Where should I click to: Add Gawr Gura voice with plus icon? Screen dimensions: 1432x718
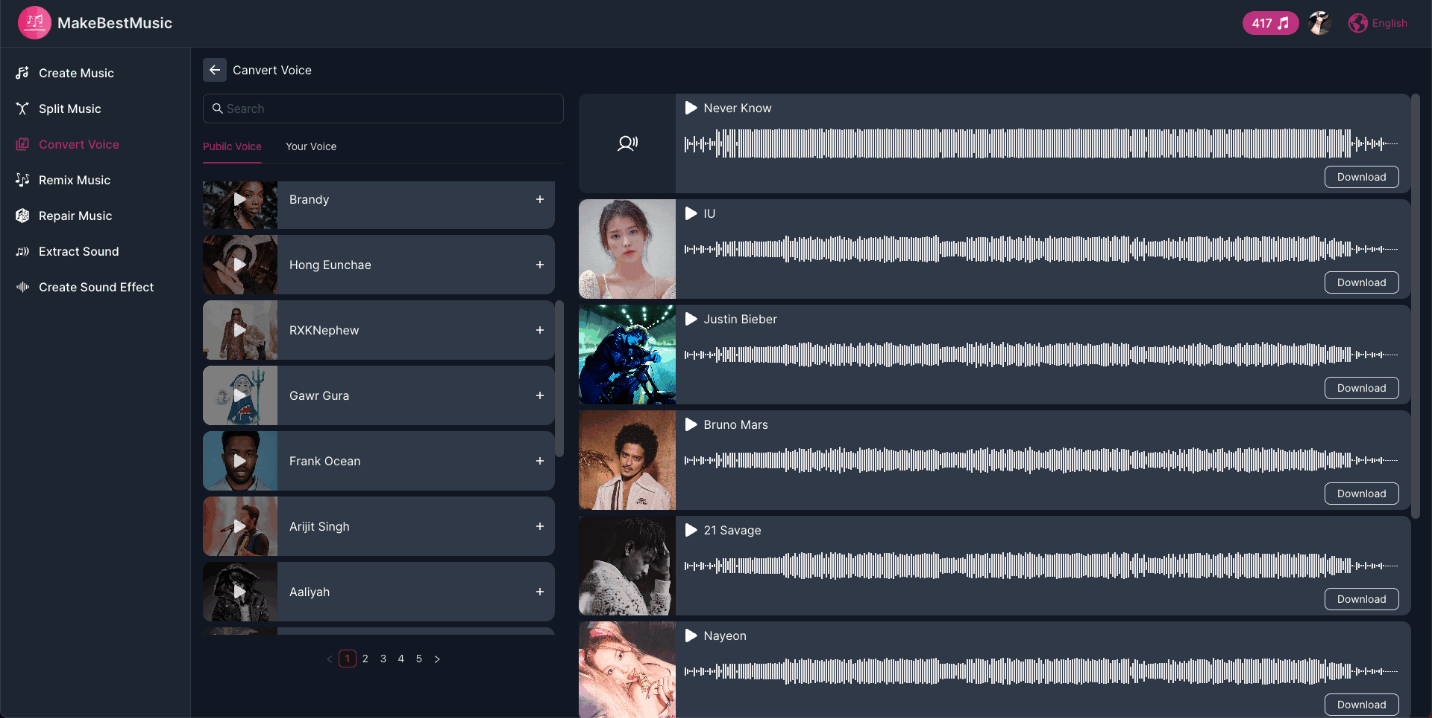[x=540, y=395]
